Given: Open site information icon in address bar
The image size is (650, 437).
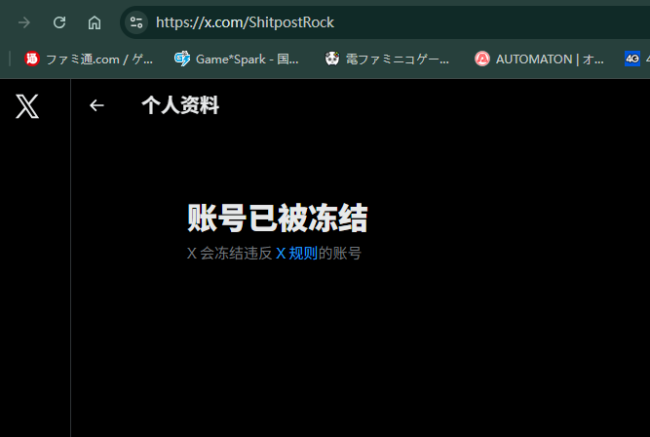Looking at the screenshot, I should click(136, 22).
